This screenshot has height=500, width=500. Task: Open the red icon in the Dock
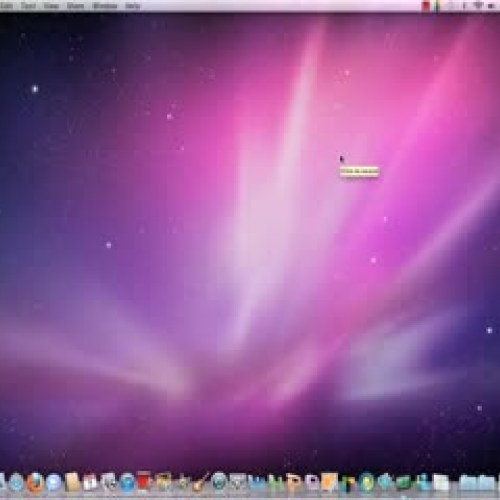(144, 481)
